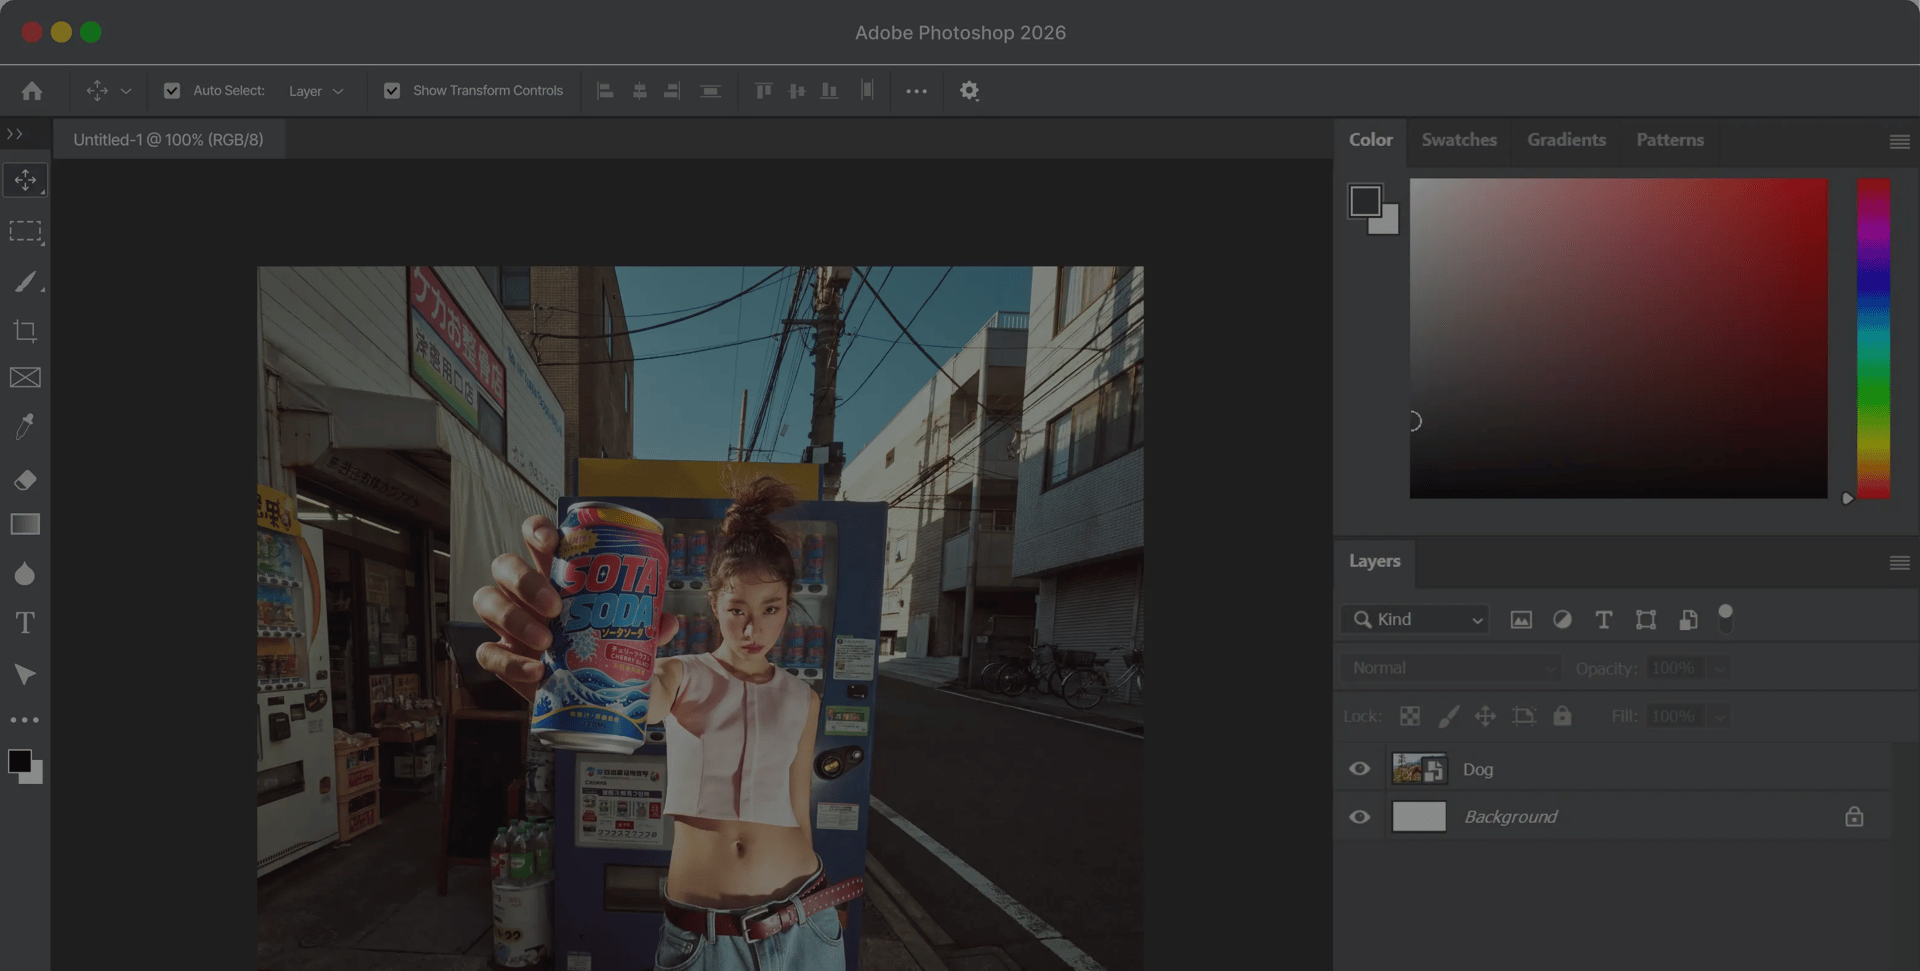
Task: Expand the collapsed toolbar double-arrow
Action: (15, 134)
